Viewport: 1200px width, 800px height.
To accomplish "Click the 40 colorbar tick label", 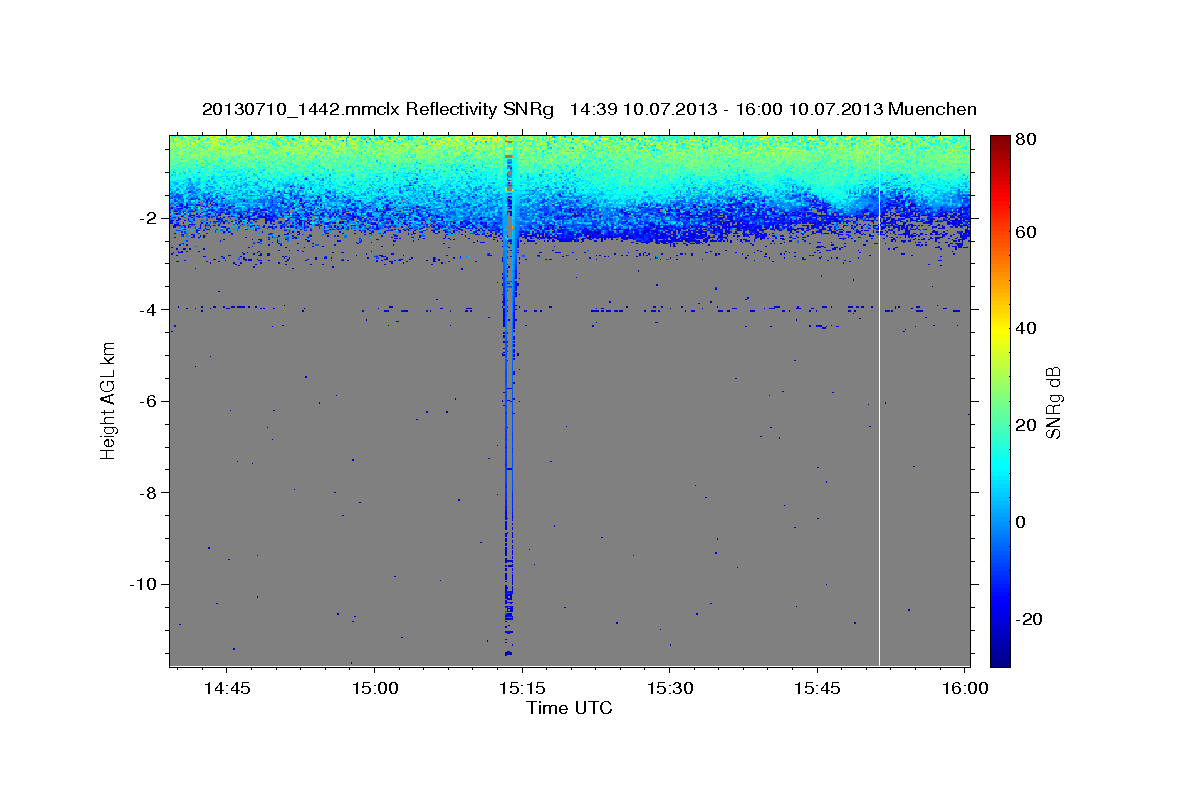I will point(1027,329).
